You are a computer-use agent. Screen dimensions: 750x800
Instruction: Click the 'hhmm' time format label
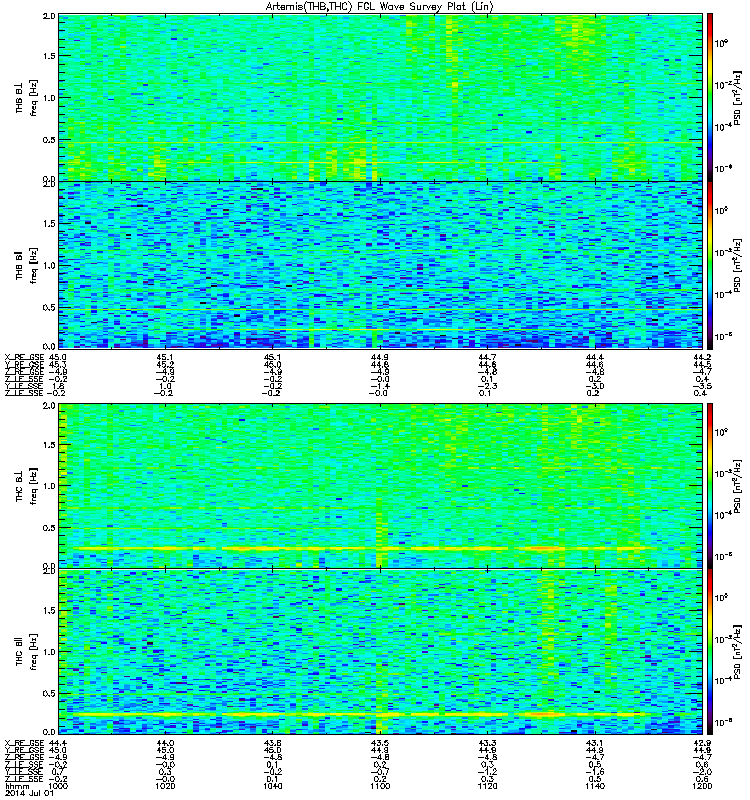[15, 787]
